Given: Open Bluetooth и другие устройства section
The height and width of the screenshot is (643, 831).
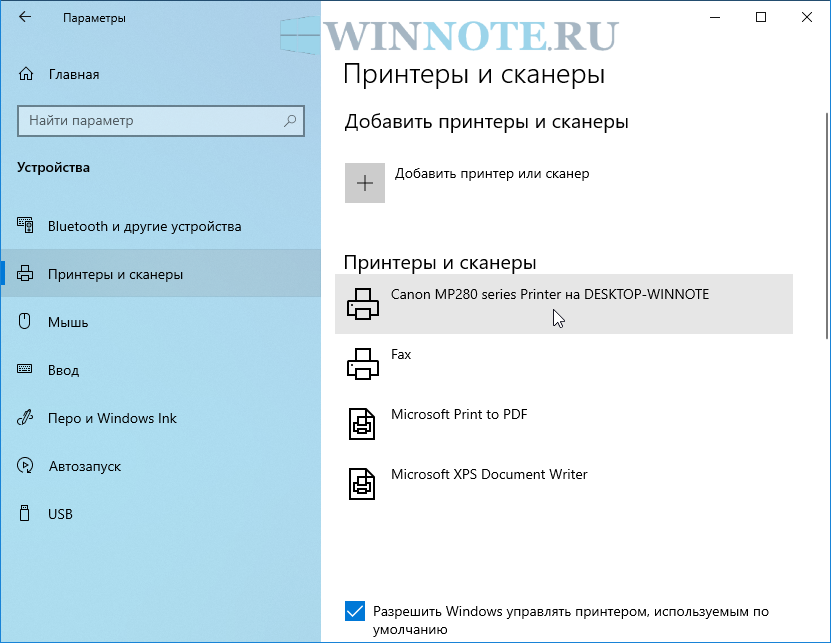Looking at the screenshot, I should [x=144, y=226].
